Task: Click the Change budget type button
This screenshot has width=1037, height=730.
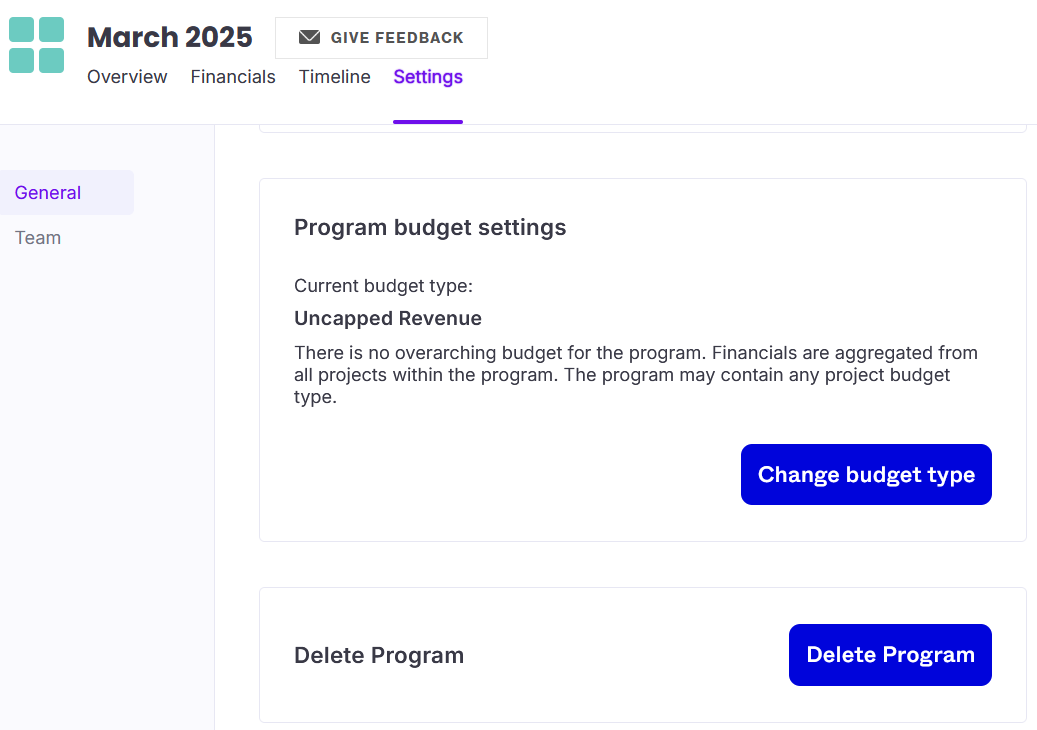Action: (x=866, y=475)
